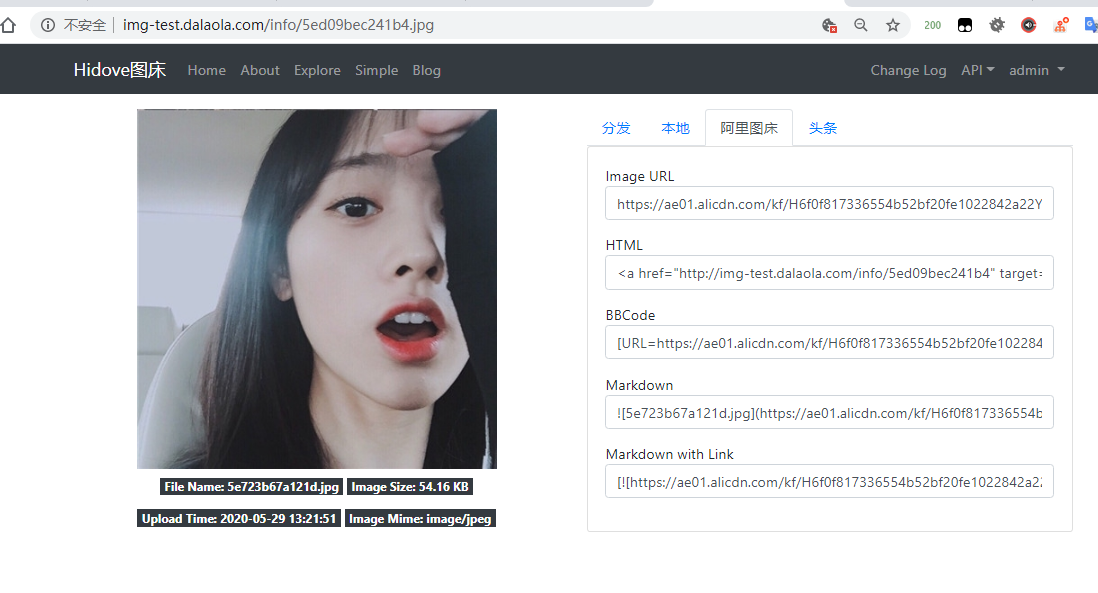Click the green 200 status extension icon
Image resolution: width=1098 pixels, height=593 pixels.
tap(933, 25)
